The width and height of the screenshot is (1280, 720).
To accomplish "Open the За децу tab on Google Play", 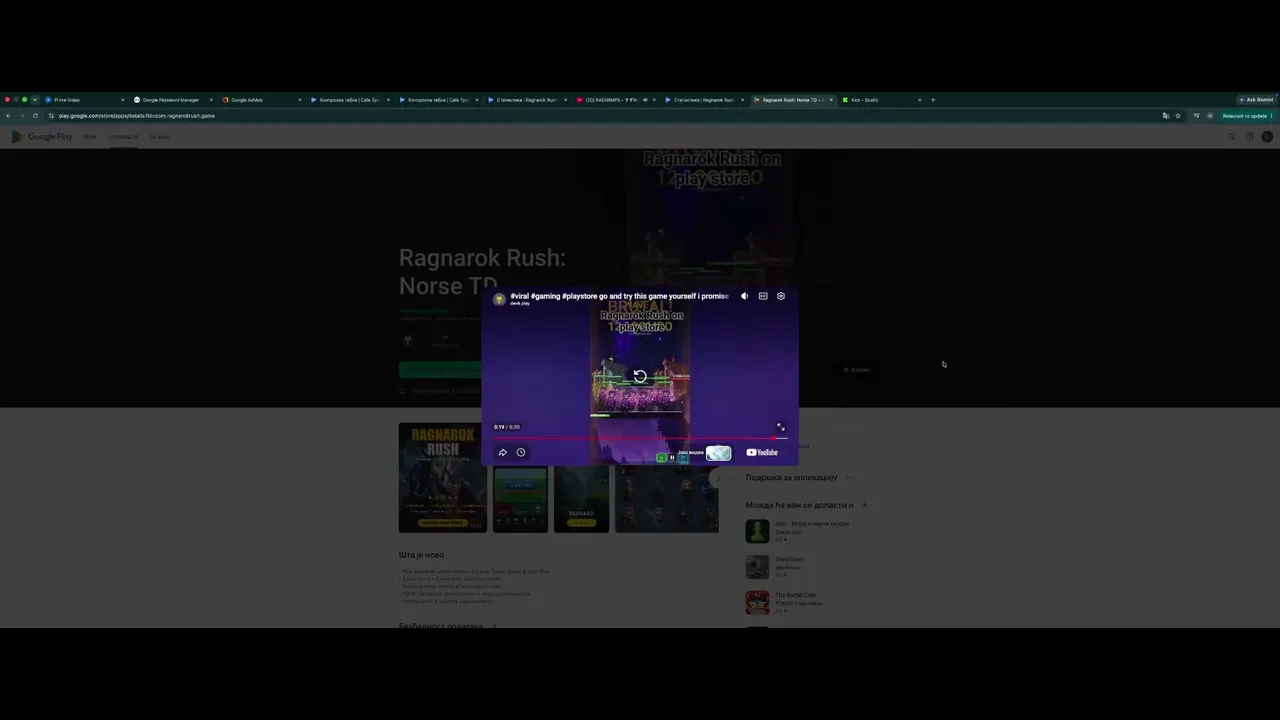I will [x=159, y=137].
